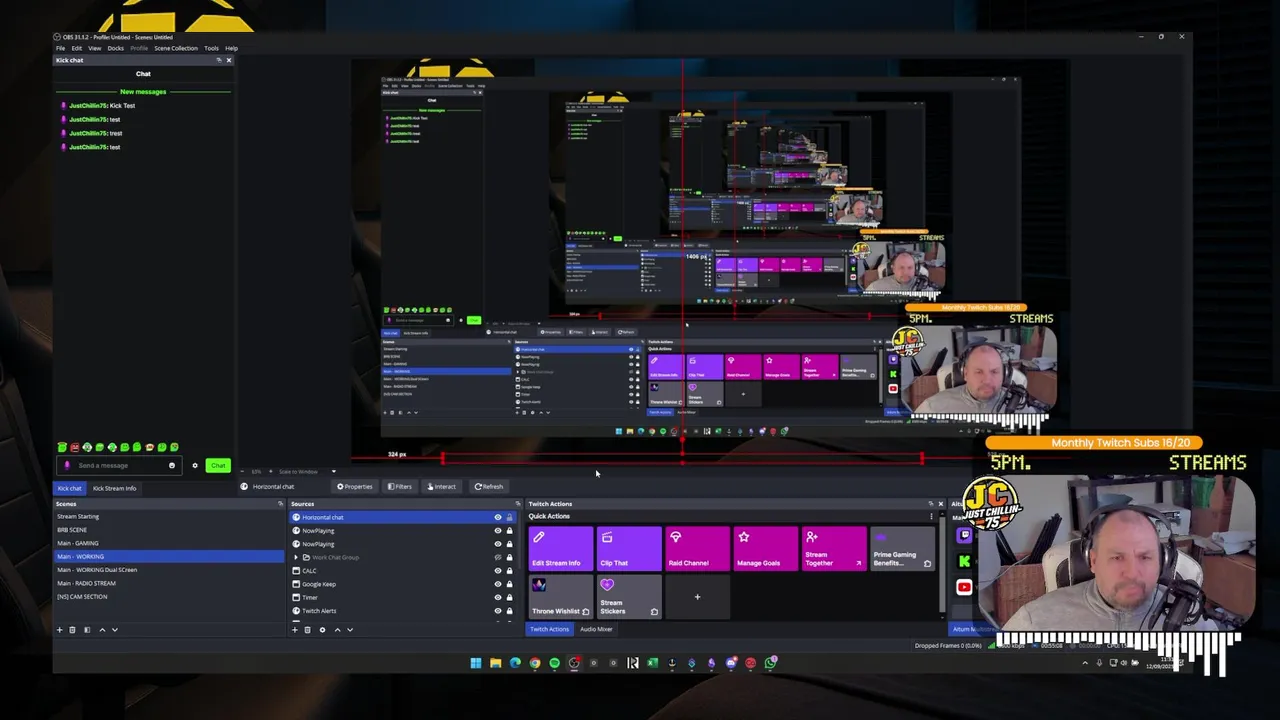Click the green Chat send button

click(x=218, y=465)
